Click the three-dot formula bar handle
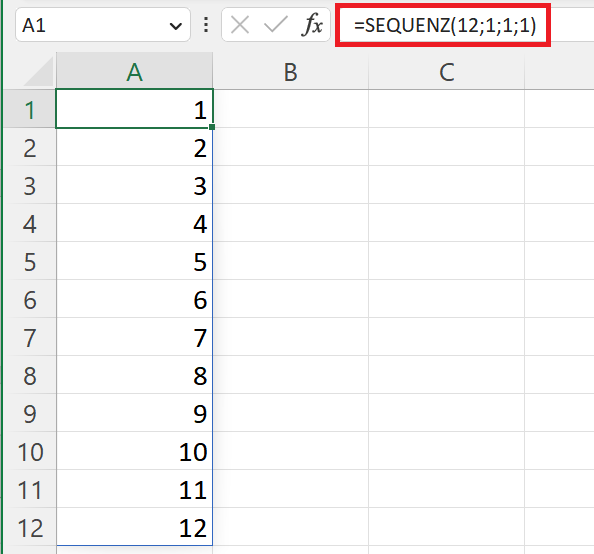Screen dimensions: 594x554 tap(206, 25)
